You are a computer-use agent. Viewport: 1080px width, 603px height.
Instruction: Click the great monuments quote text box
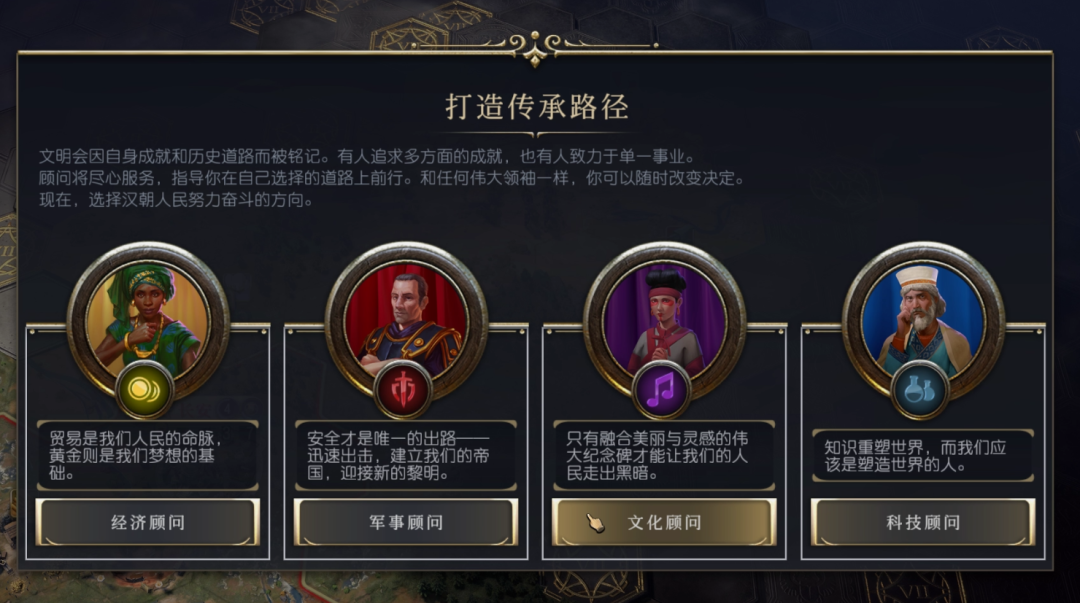tap(664, 456)
